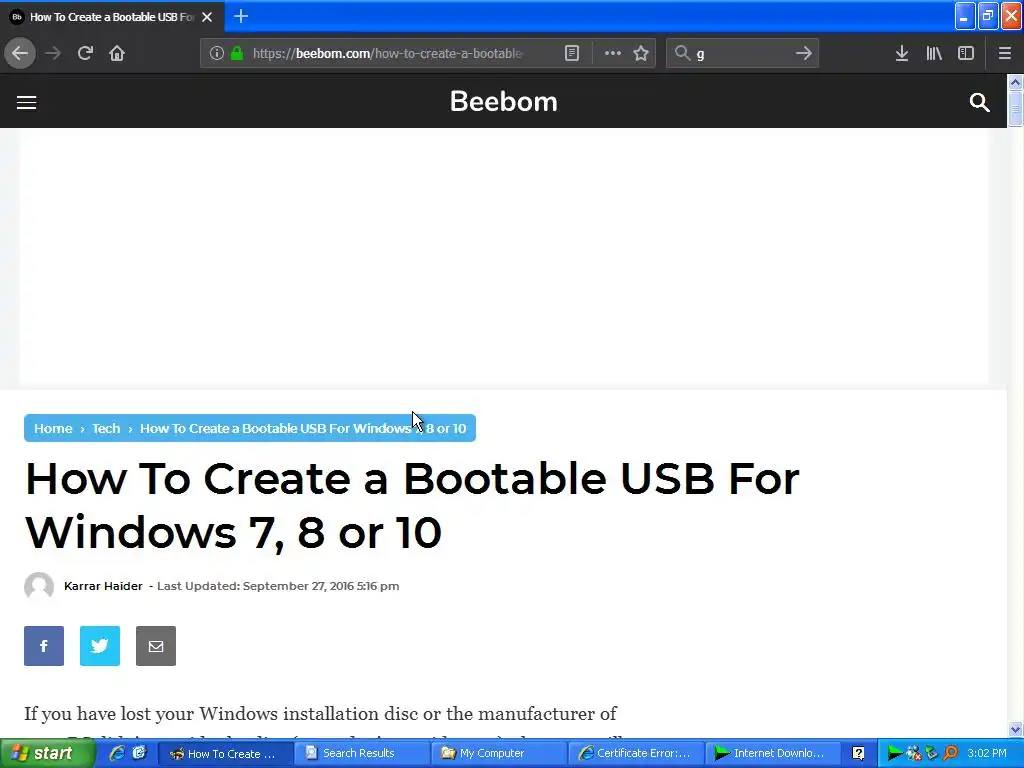Open Beebom site search magnifier
Screen dimensions: 1024x768
pos(979,102)
